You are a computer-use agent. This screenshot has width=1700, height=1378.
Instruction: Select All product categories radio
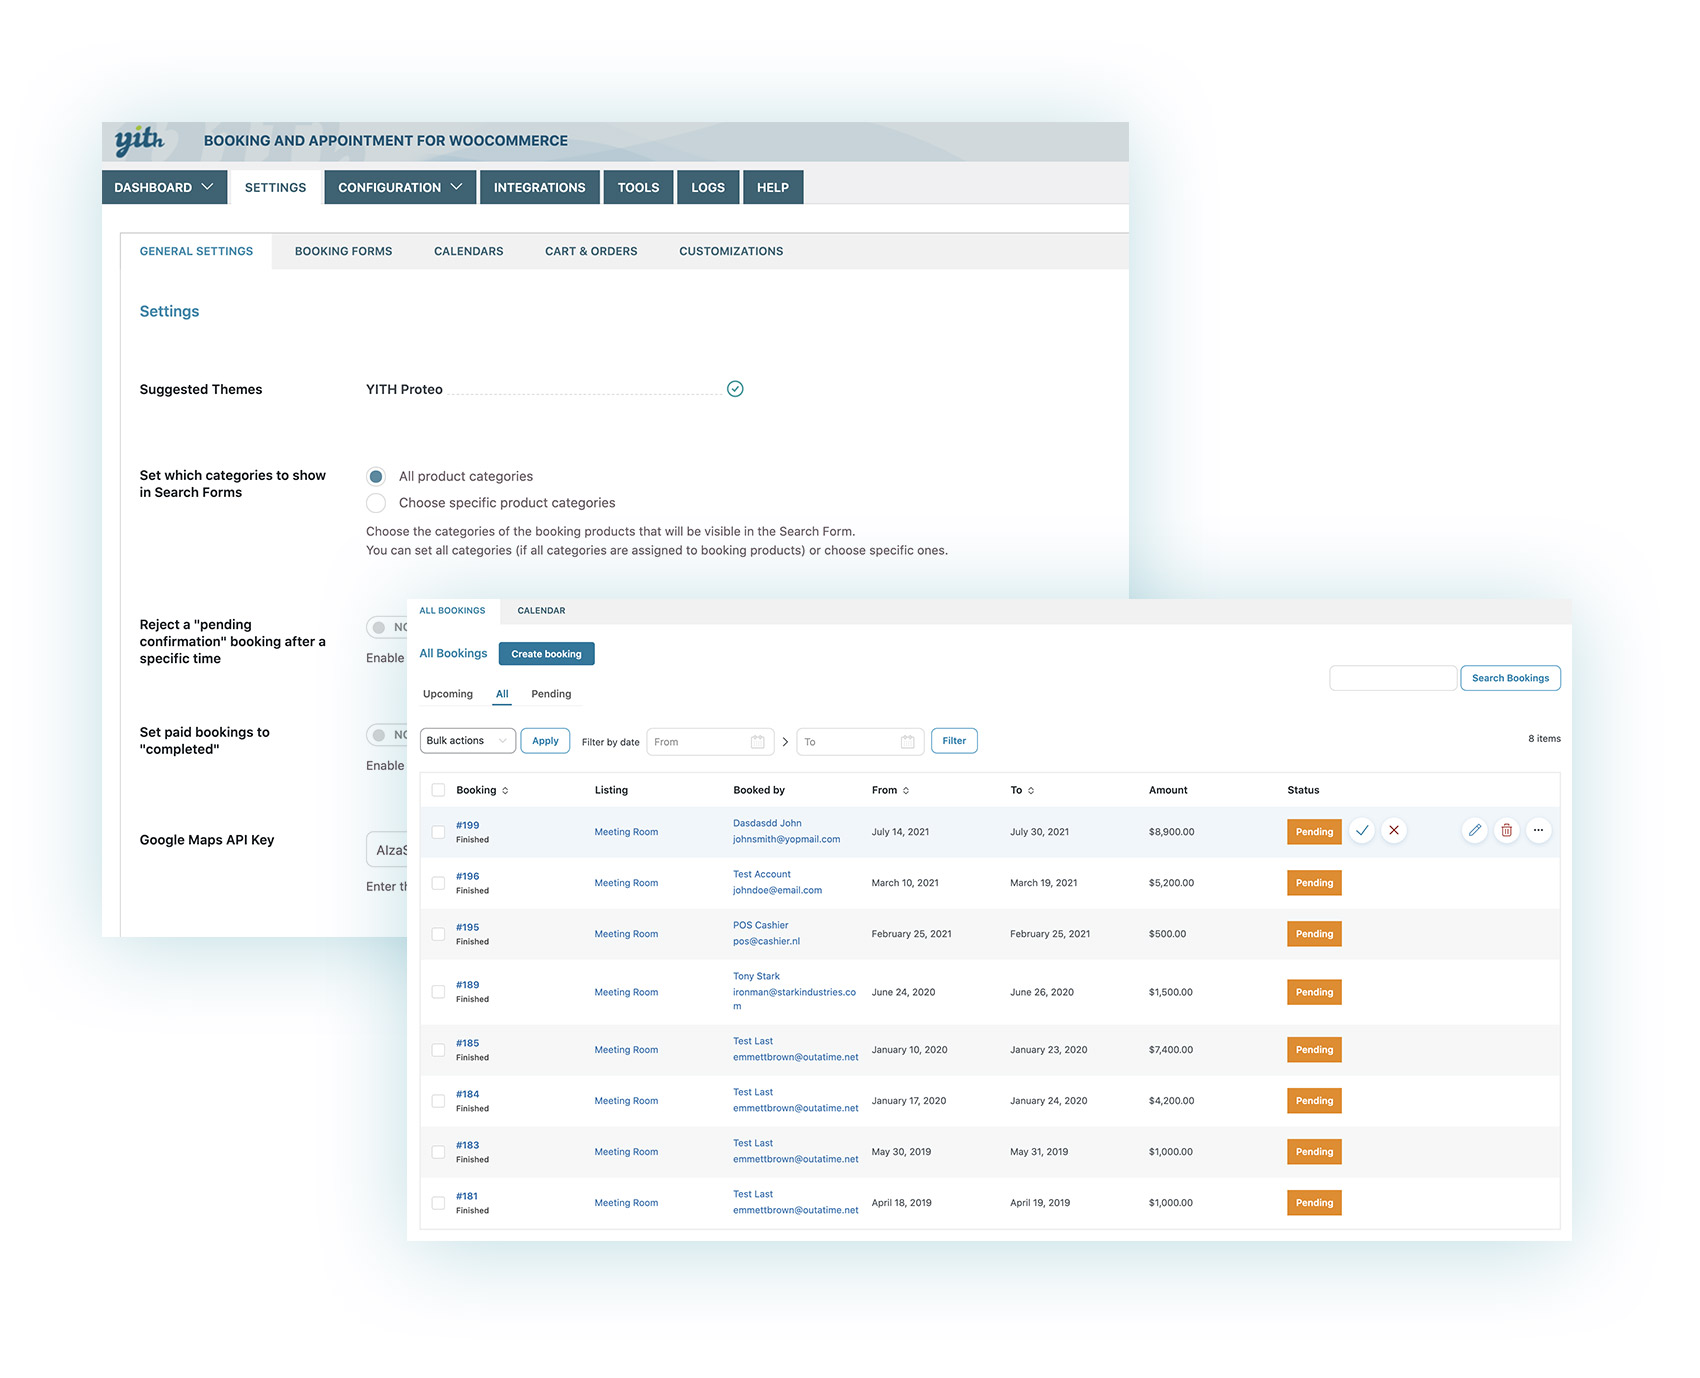(376, 476)
